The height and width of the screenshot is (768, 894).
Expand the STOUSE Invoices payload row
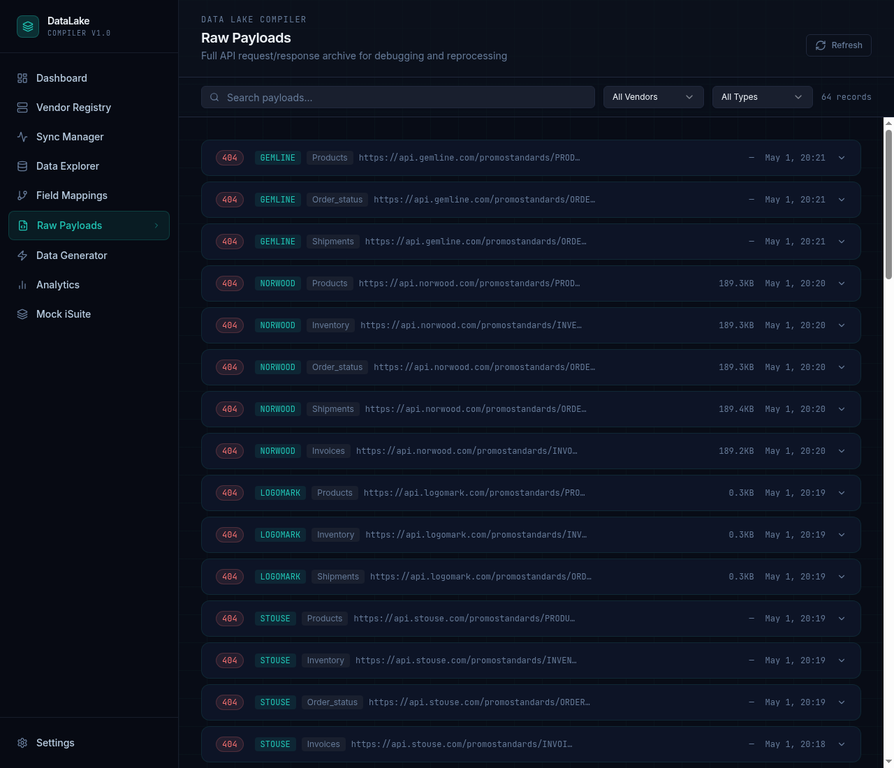531,745
